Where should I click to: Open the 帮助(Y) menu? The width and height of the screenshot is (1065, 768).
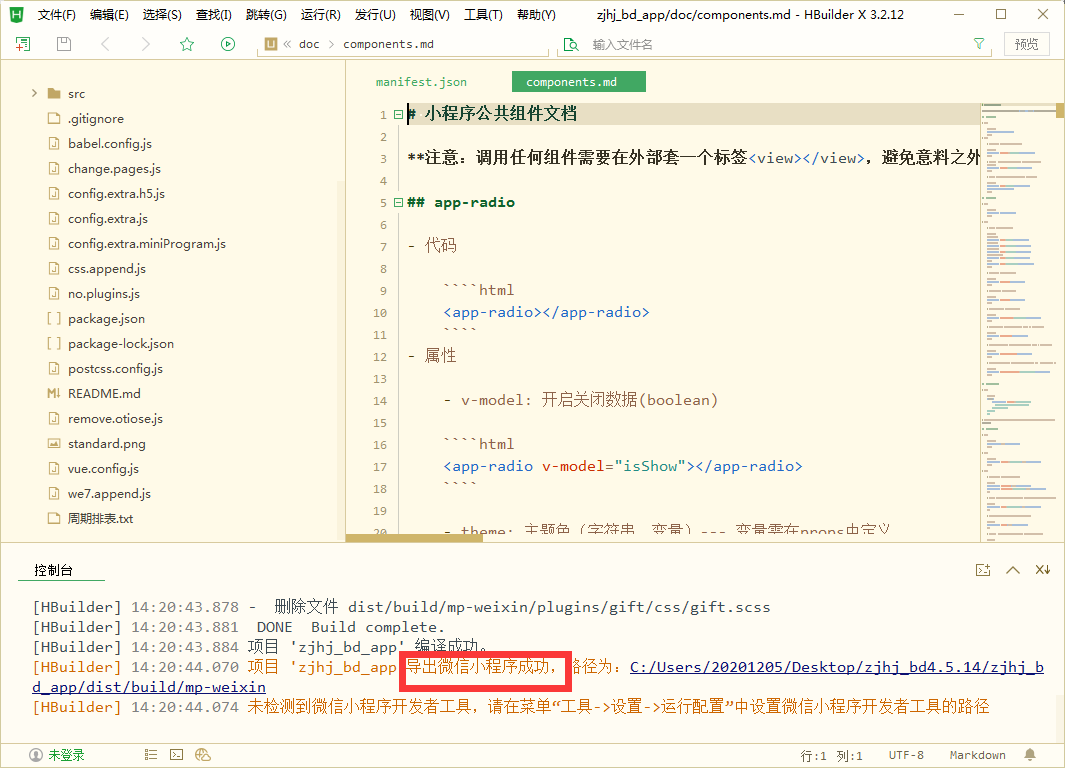[537, 14]
